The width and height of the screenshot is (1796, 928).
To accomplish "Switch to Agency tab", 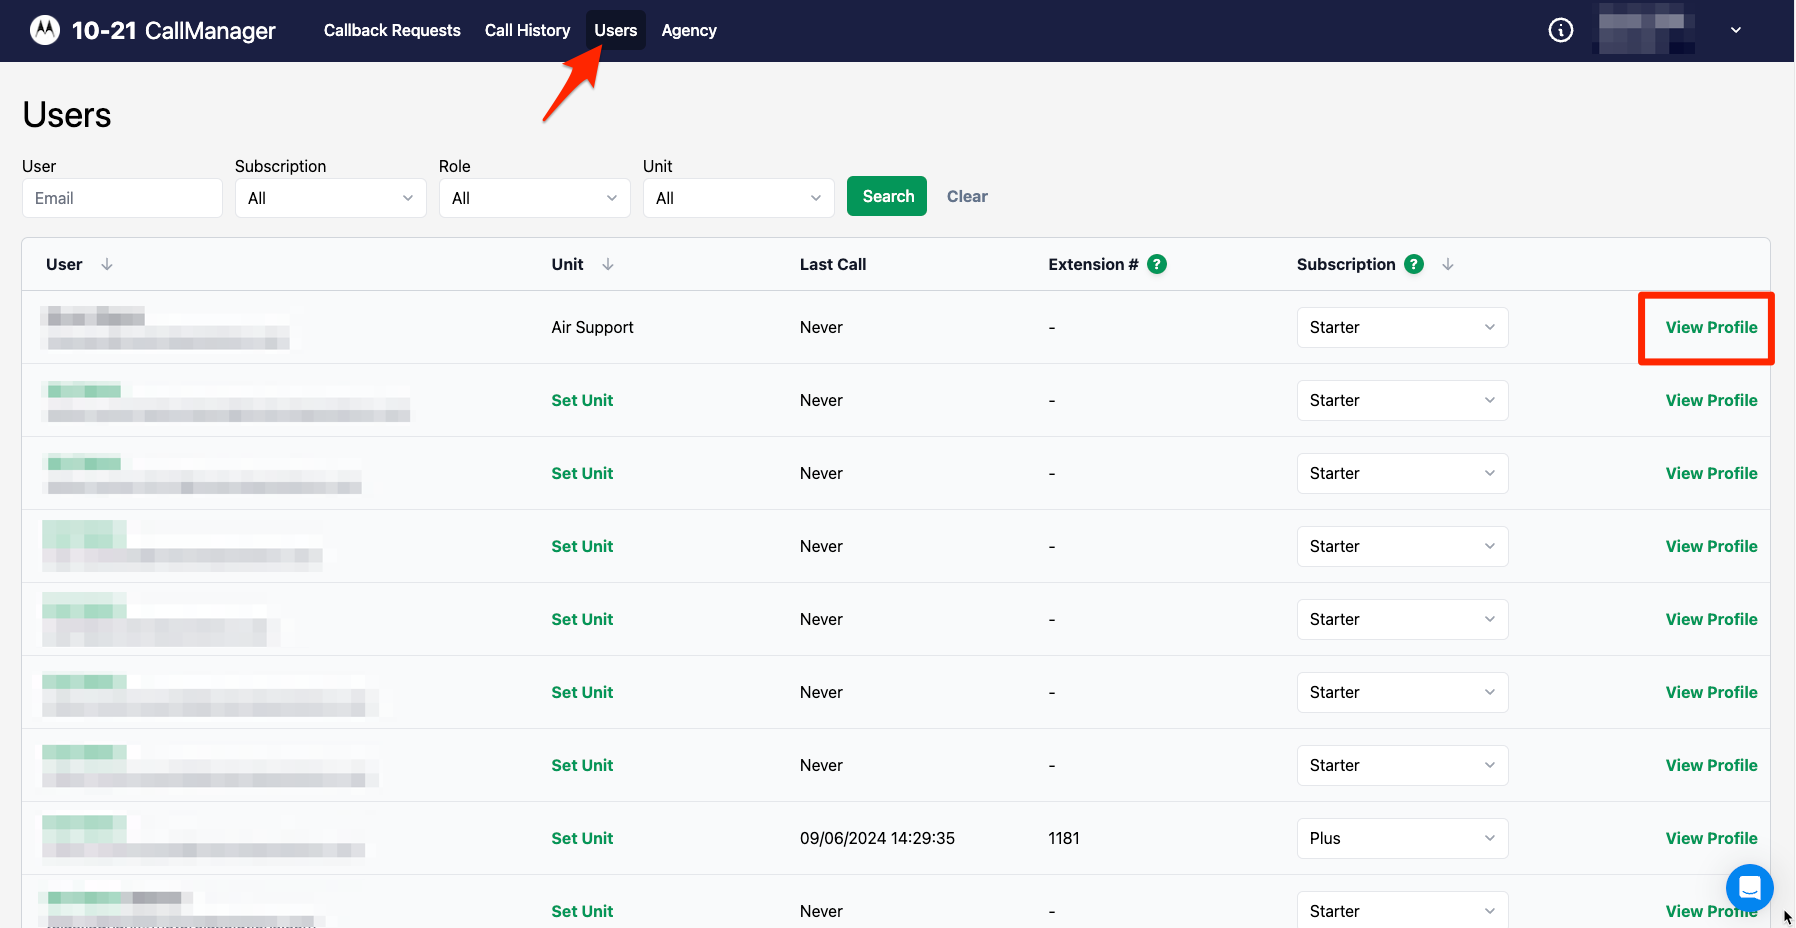I will (689, 30).
